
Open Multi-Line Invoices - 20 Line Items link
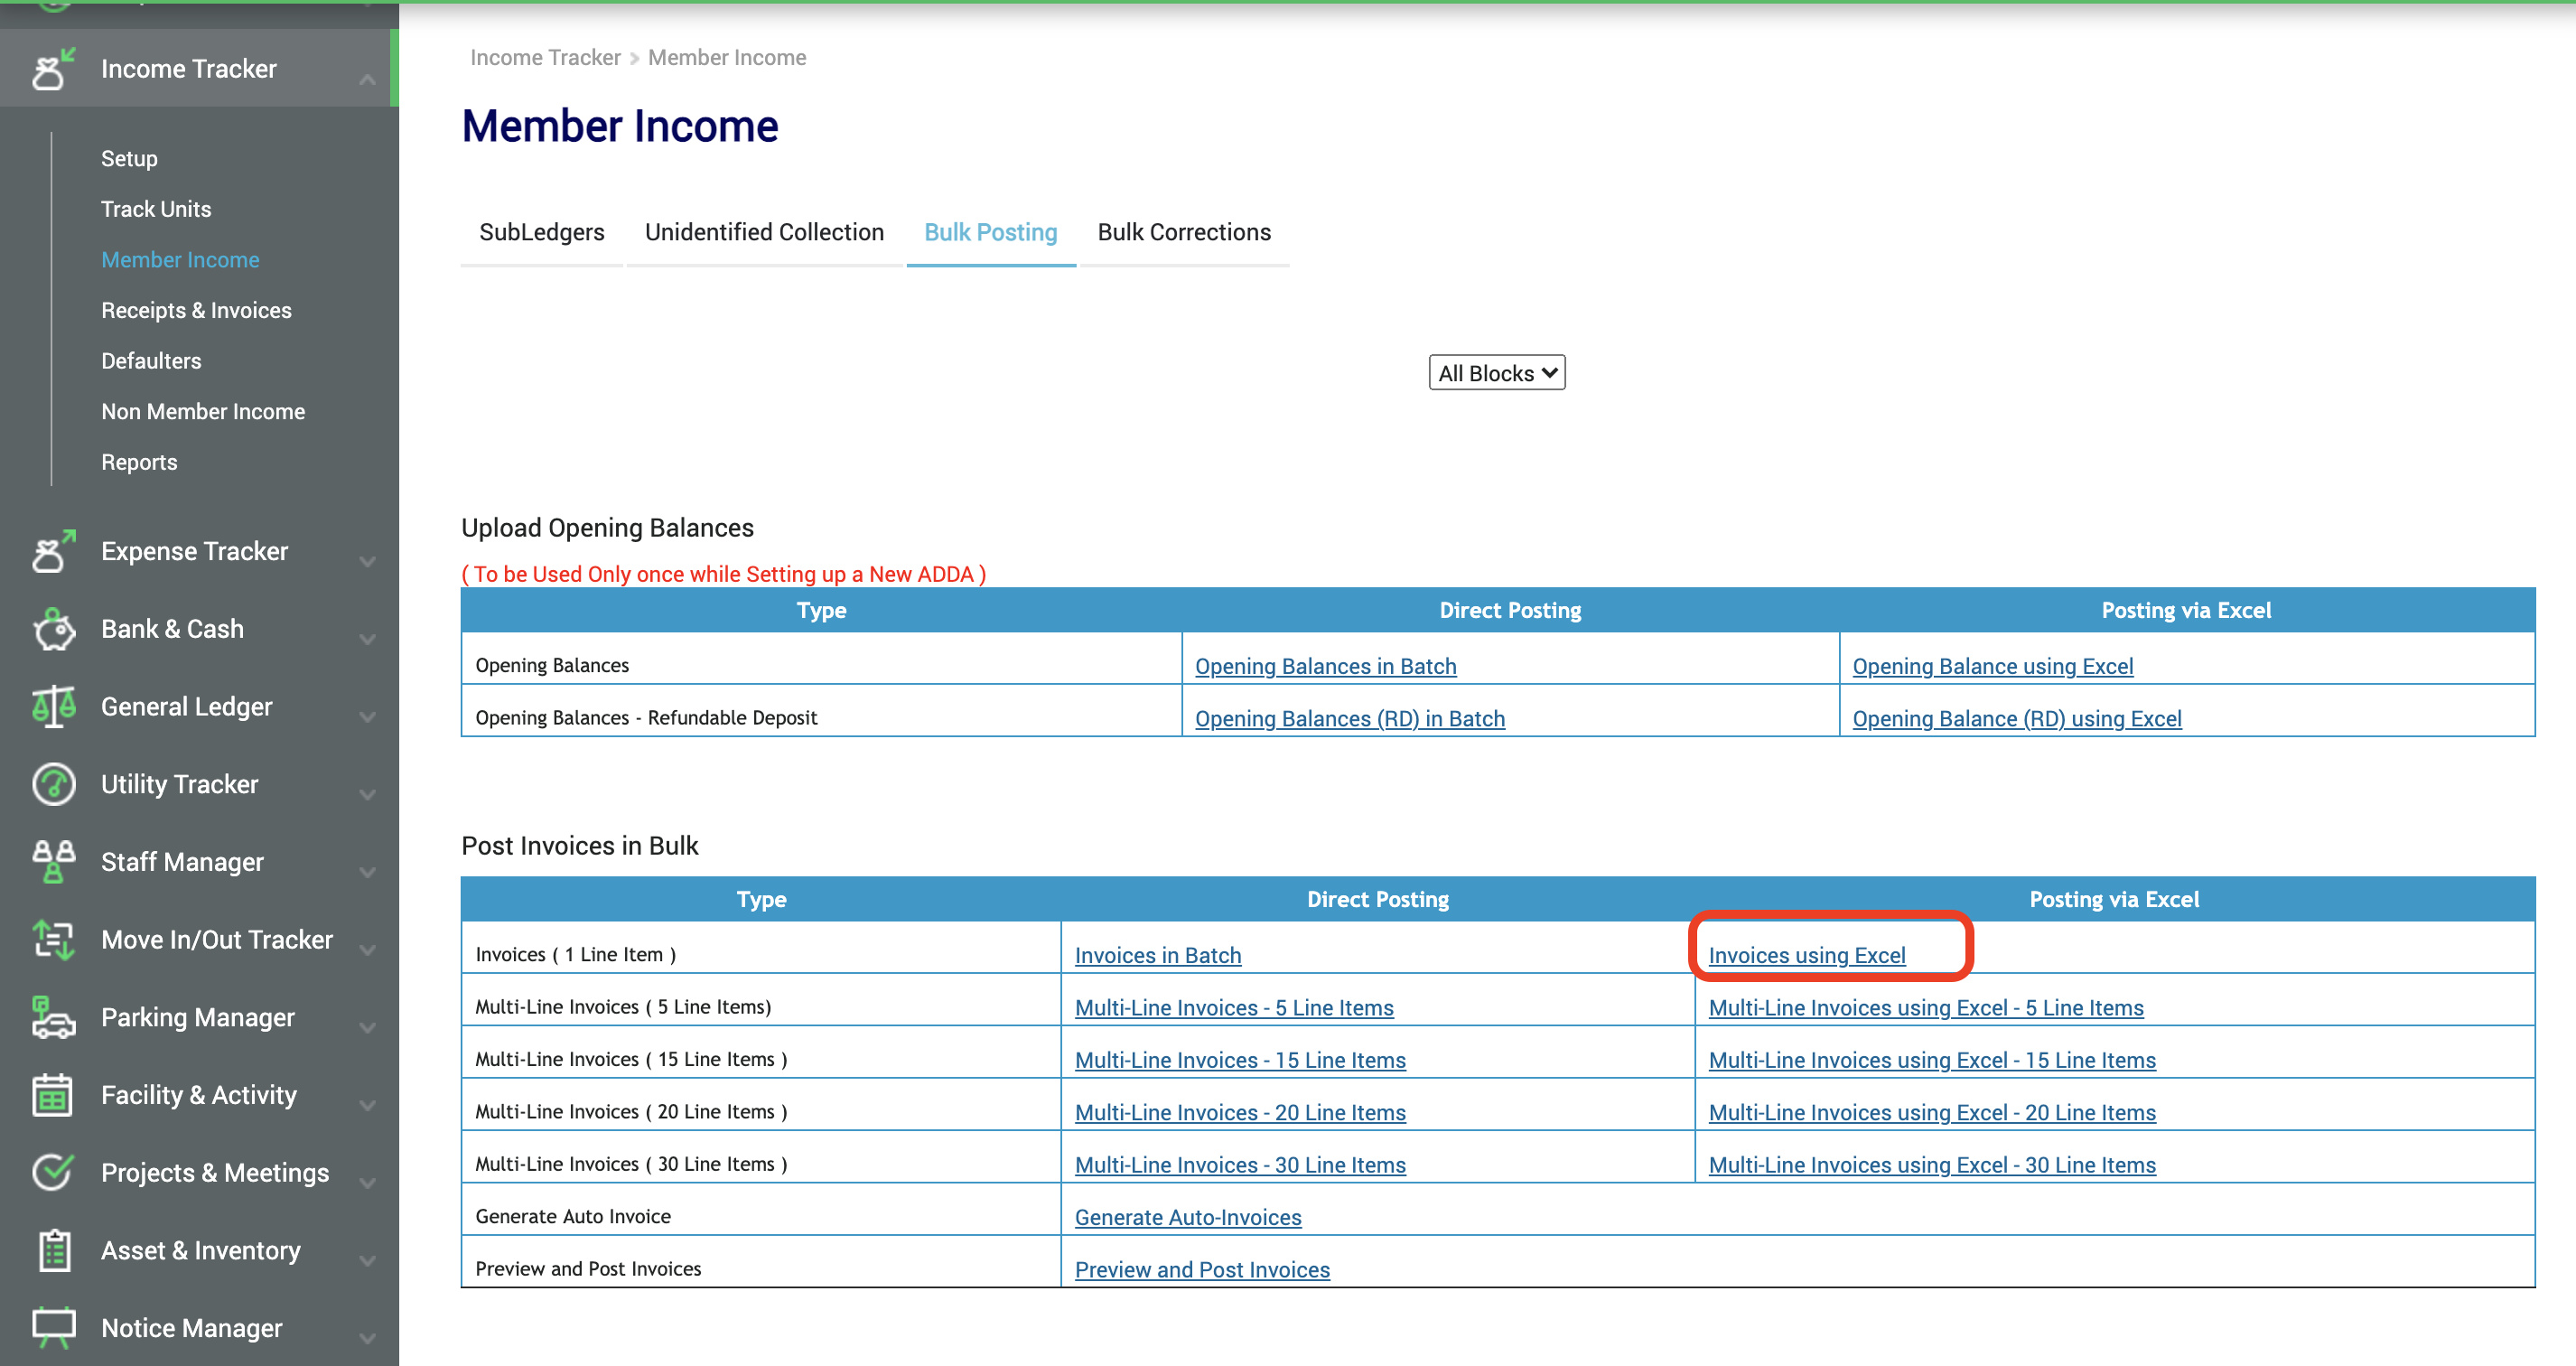(x=1240, y=1112)
